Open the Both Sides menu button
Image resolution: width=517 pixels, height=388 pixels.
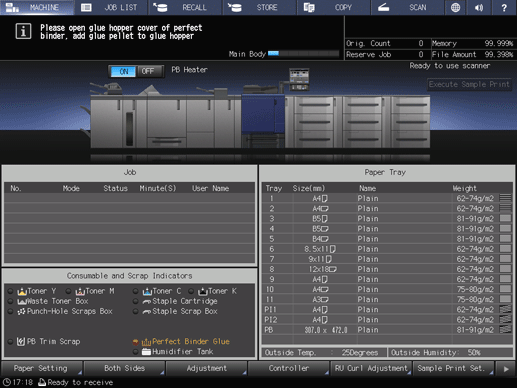coord(124,368)
